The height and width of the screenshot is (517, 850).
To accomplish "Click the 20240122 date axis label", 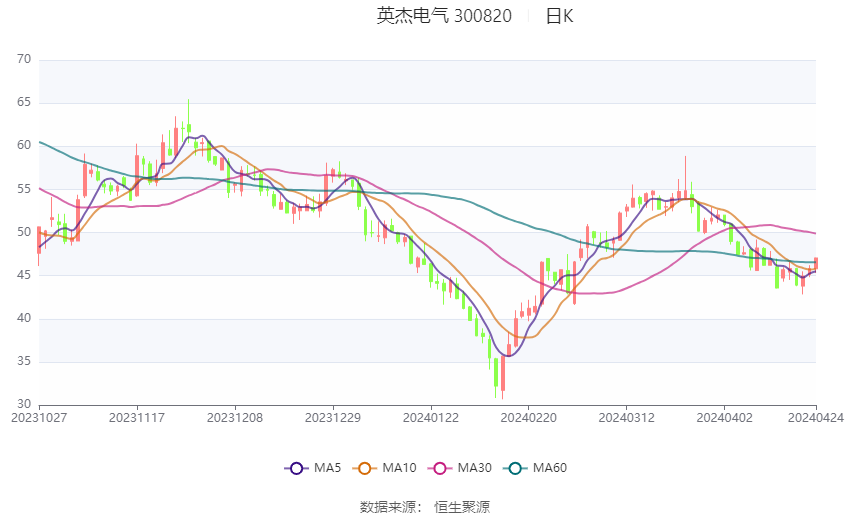I will coord(430,418).
